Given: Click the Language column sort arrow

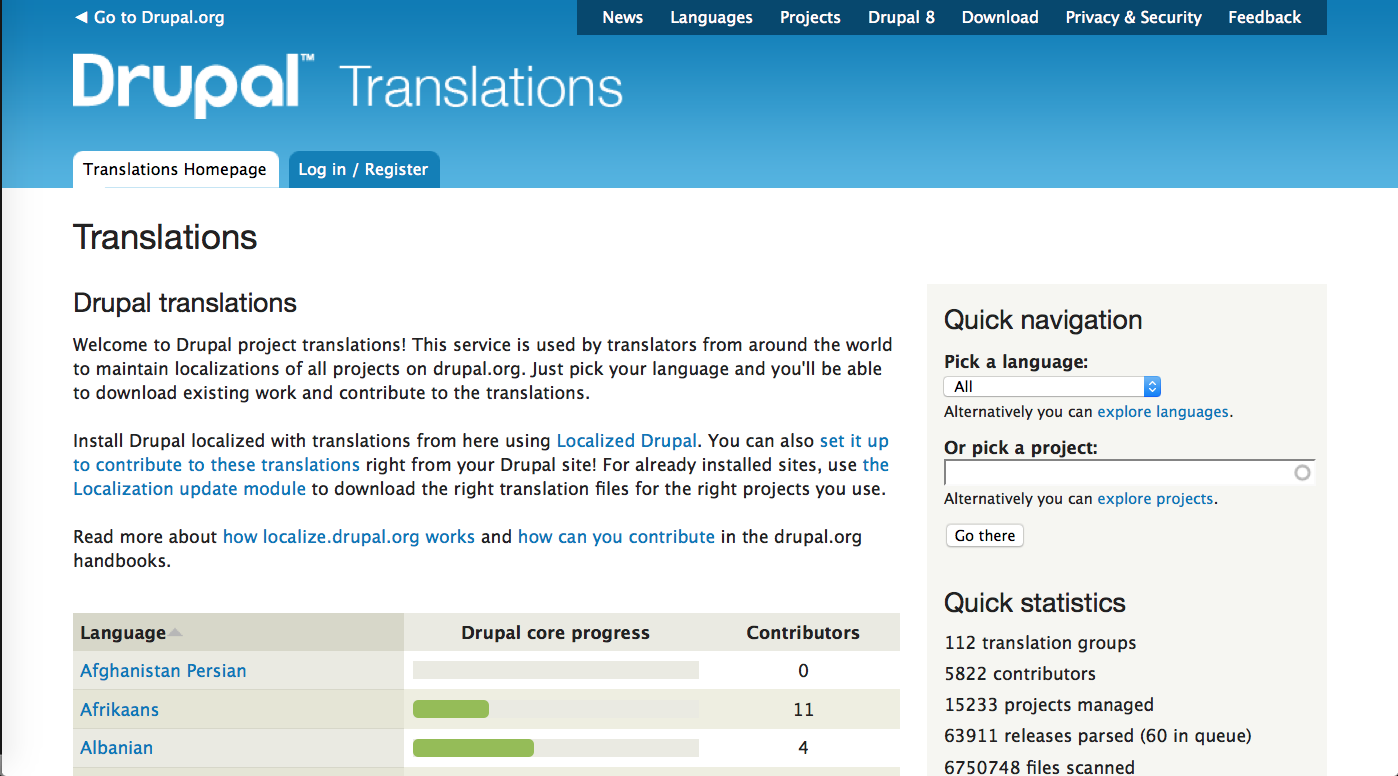Looking at the screenshot, I should click(x=176, y=633).
